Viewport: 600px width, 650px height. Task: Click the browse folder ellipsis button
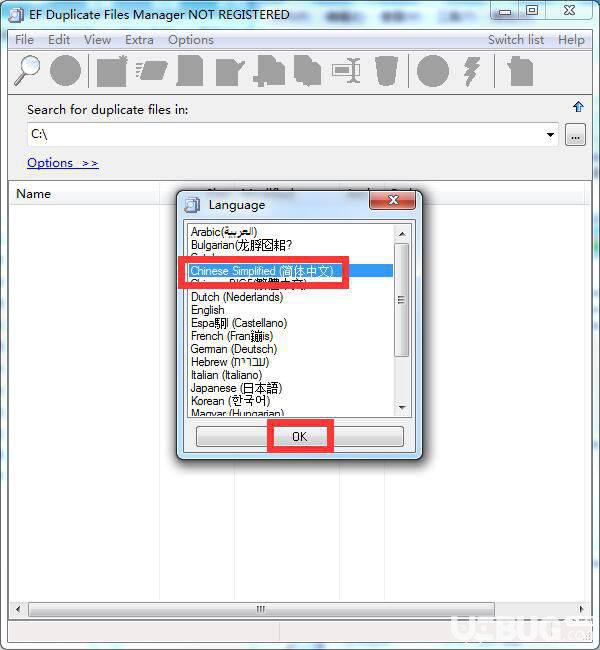[575, 135]
